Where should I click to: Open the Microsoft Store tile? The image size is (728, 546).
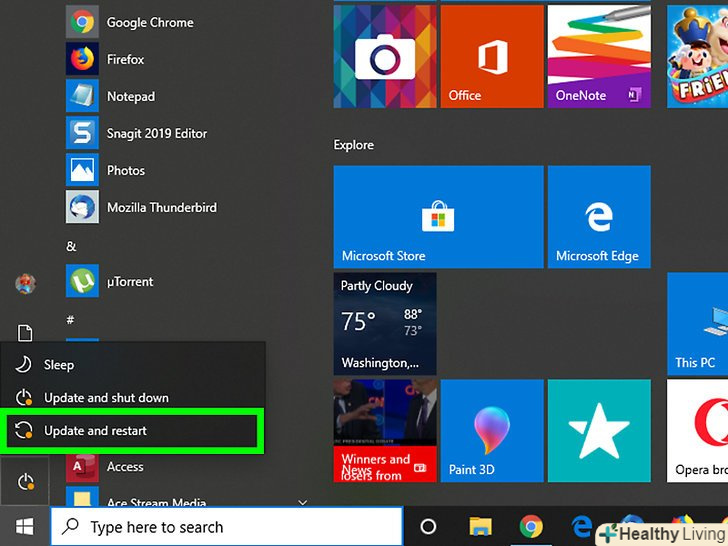438,217
